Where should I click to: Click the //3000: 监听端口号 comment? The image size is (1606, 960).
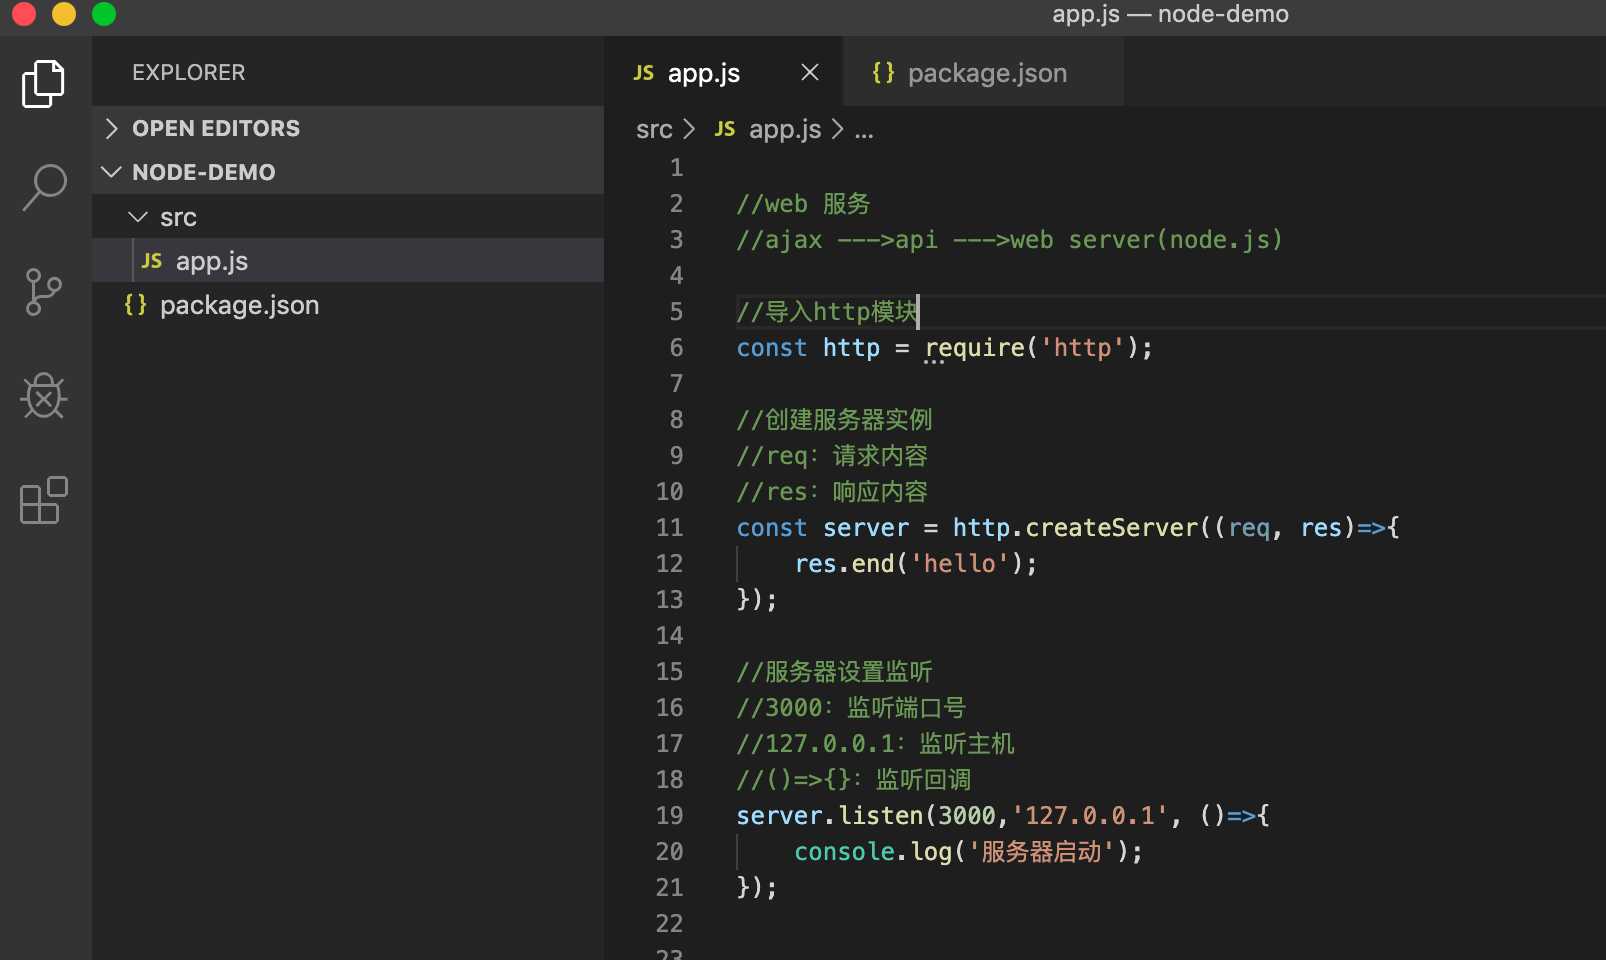tap(851, 707)
